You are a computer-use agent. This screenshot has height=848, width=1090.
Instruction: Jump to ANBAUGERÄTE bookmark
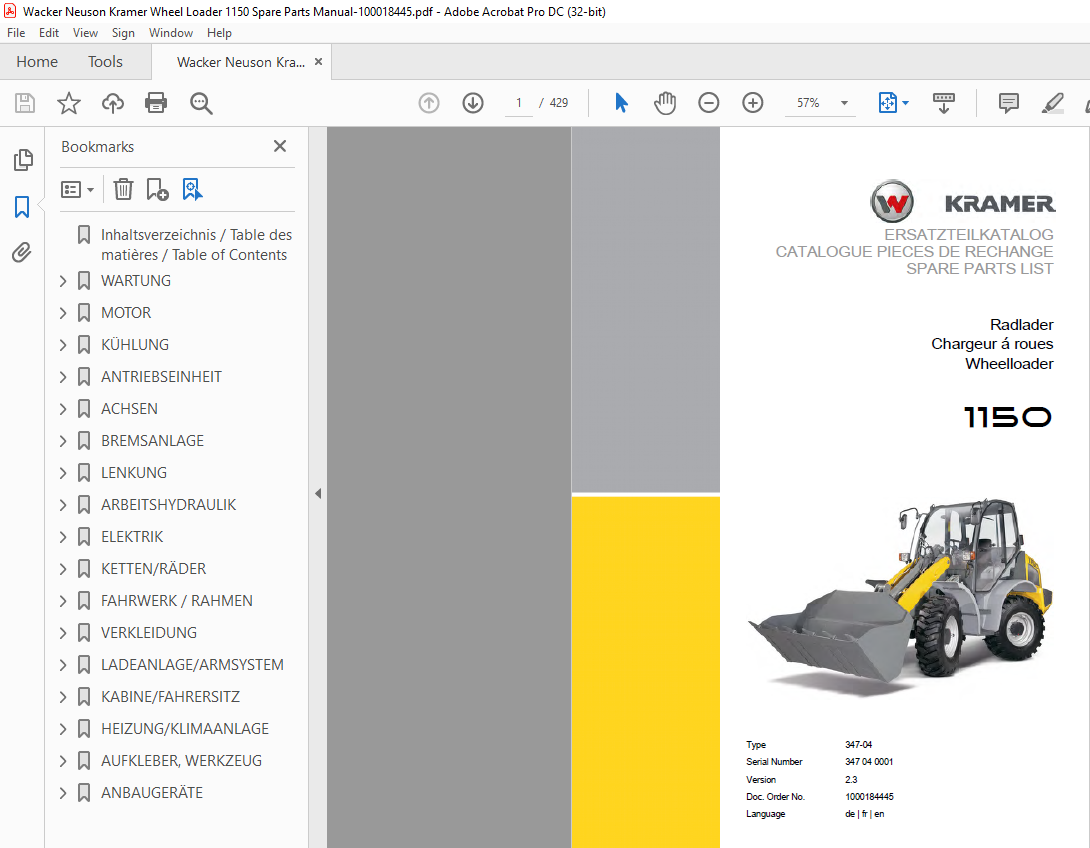(x=152, y=792)
